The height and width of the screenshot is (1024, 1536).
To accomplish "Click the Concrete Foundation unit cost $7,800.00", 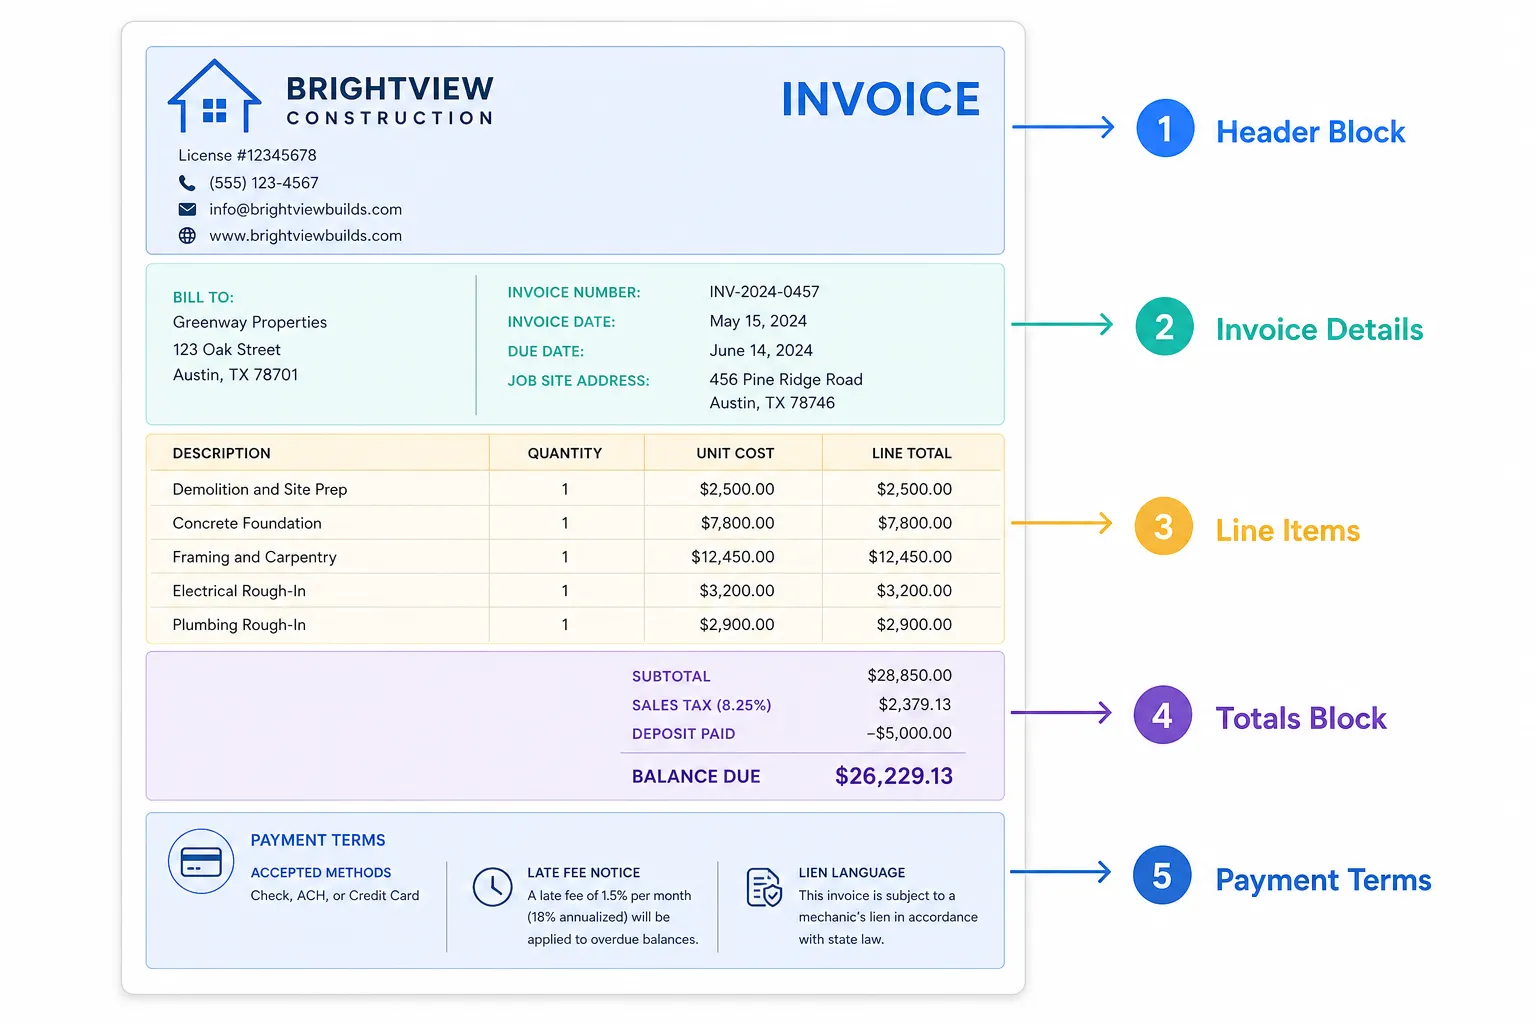I will pos(737,523).
